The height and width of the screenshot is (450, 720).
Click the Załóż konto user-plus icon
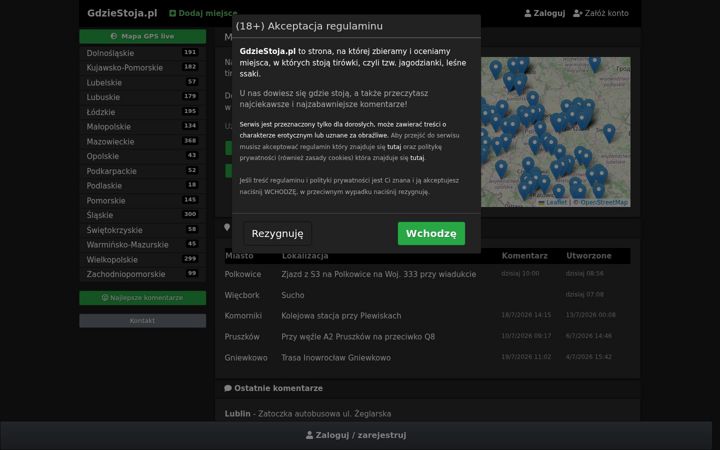[x=578, y=13]
